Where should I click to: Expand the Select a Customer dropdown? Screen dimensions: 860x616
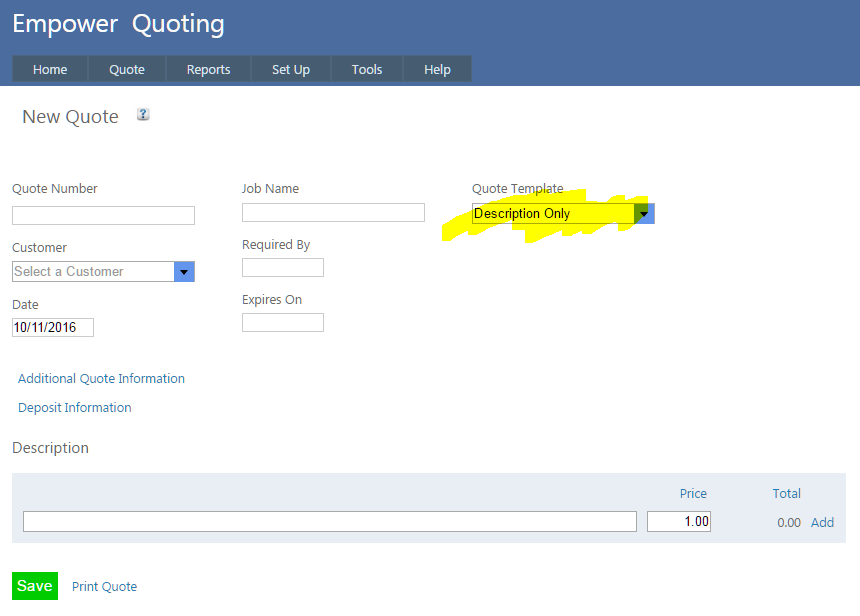coord(184,271)
